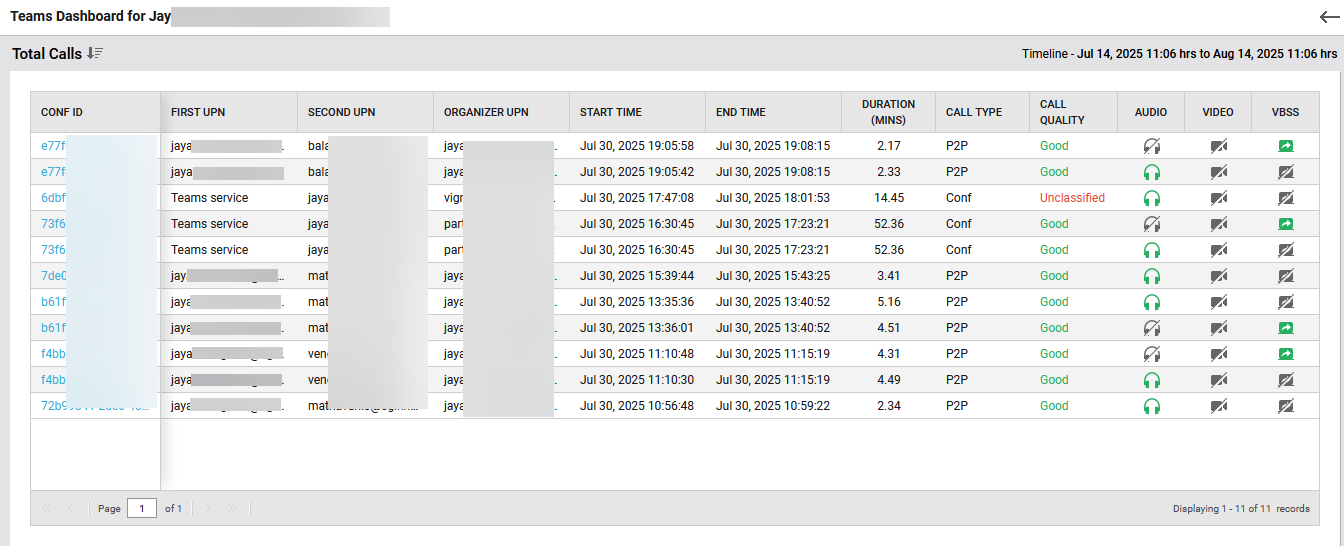Click video icon in the 5.16 duration row
Viewport: 1344px width, 546px height.
tap(1218, 302)
